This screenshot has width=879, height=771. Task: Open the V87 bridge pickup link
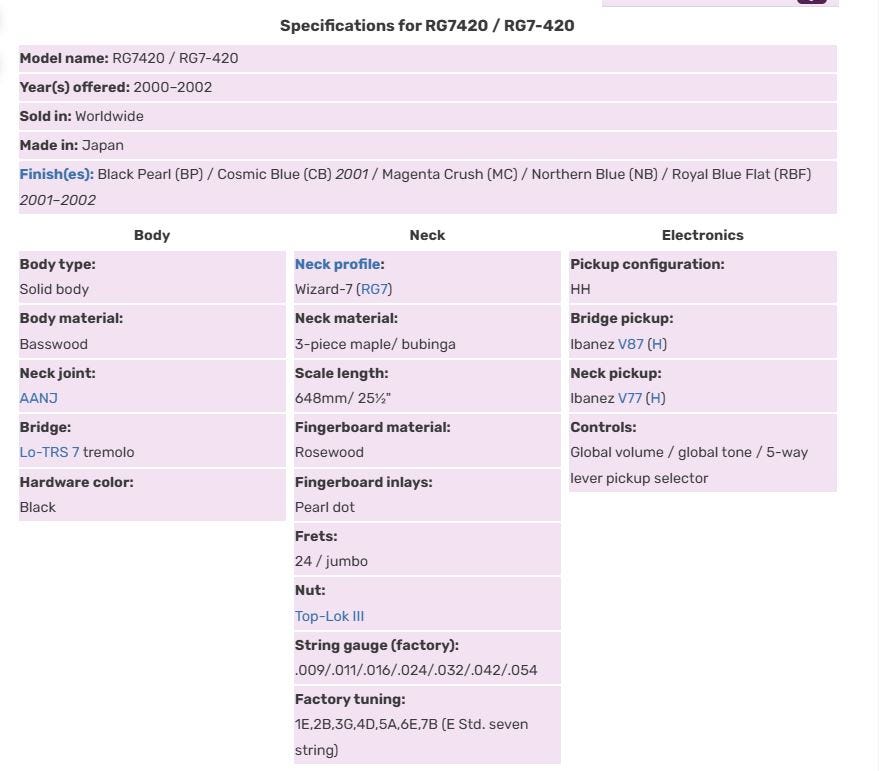coord(630,344)
